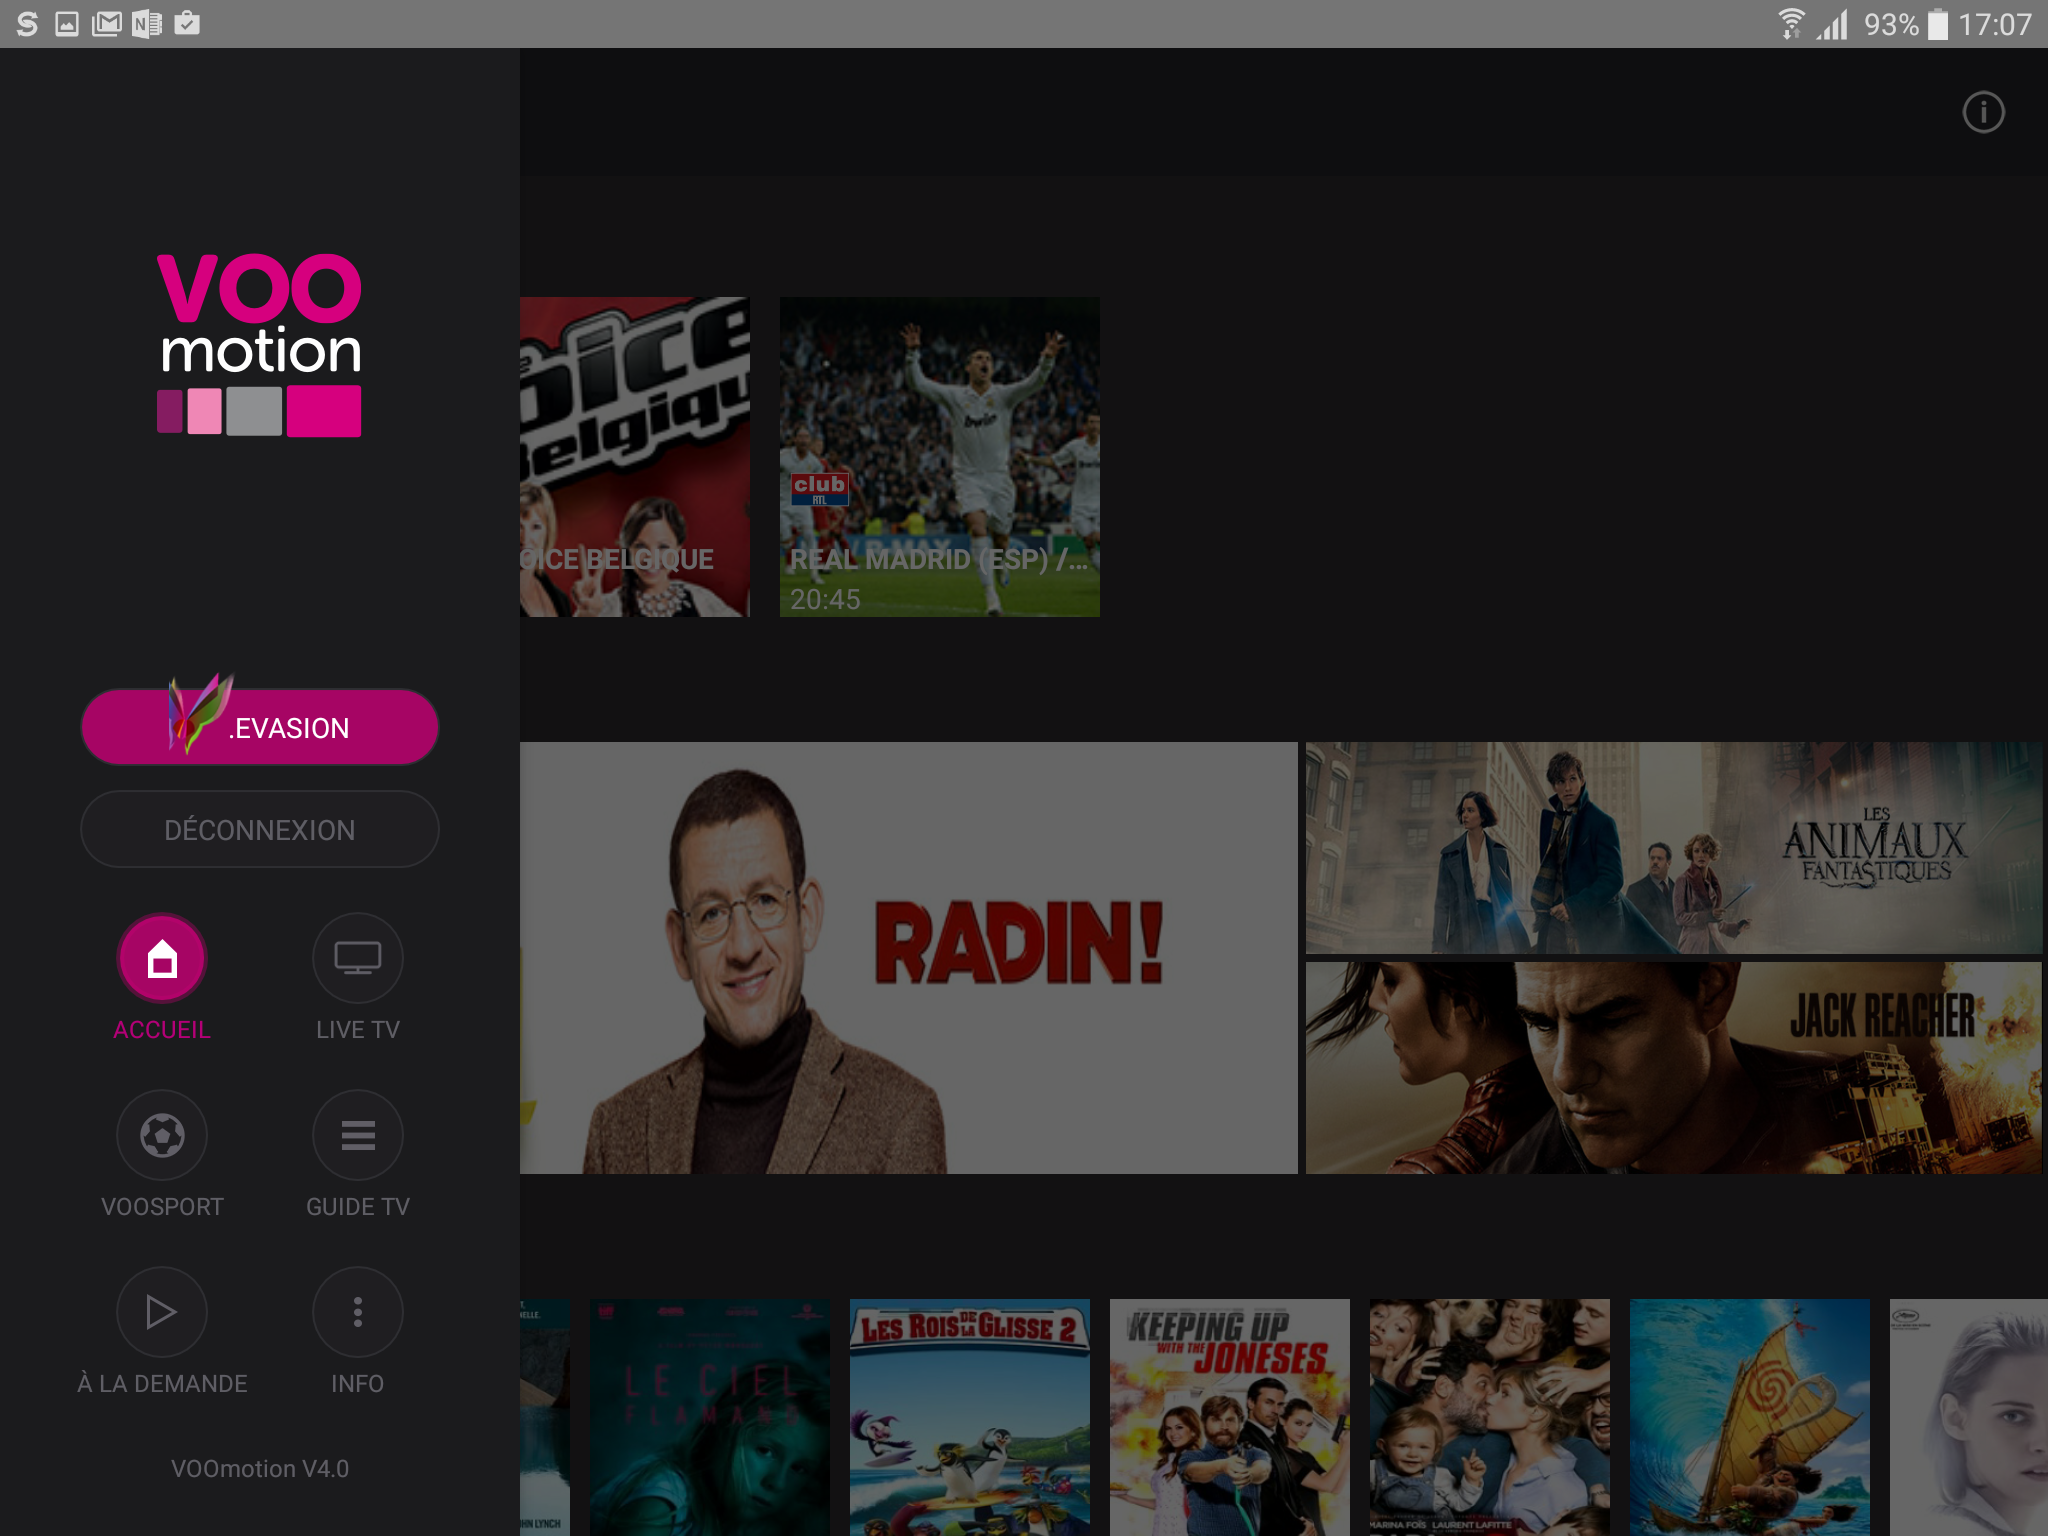Viewport: 2048px width, 1536px height.
Task: Tap the Accueil home icon
Action: coord(162,958)
